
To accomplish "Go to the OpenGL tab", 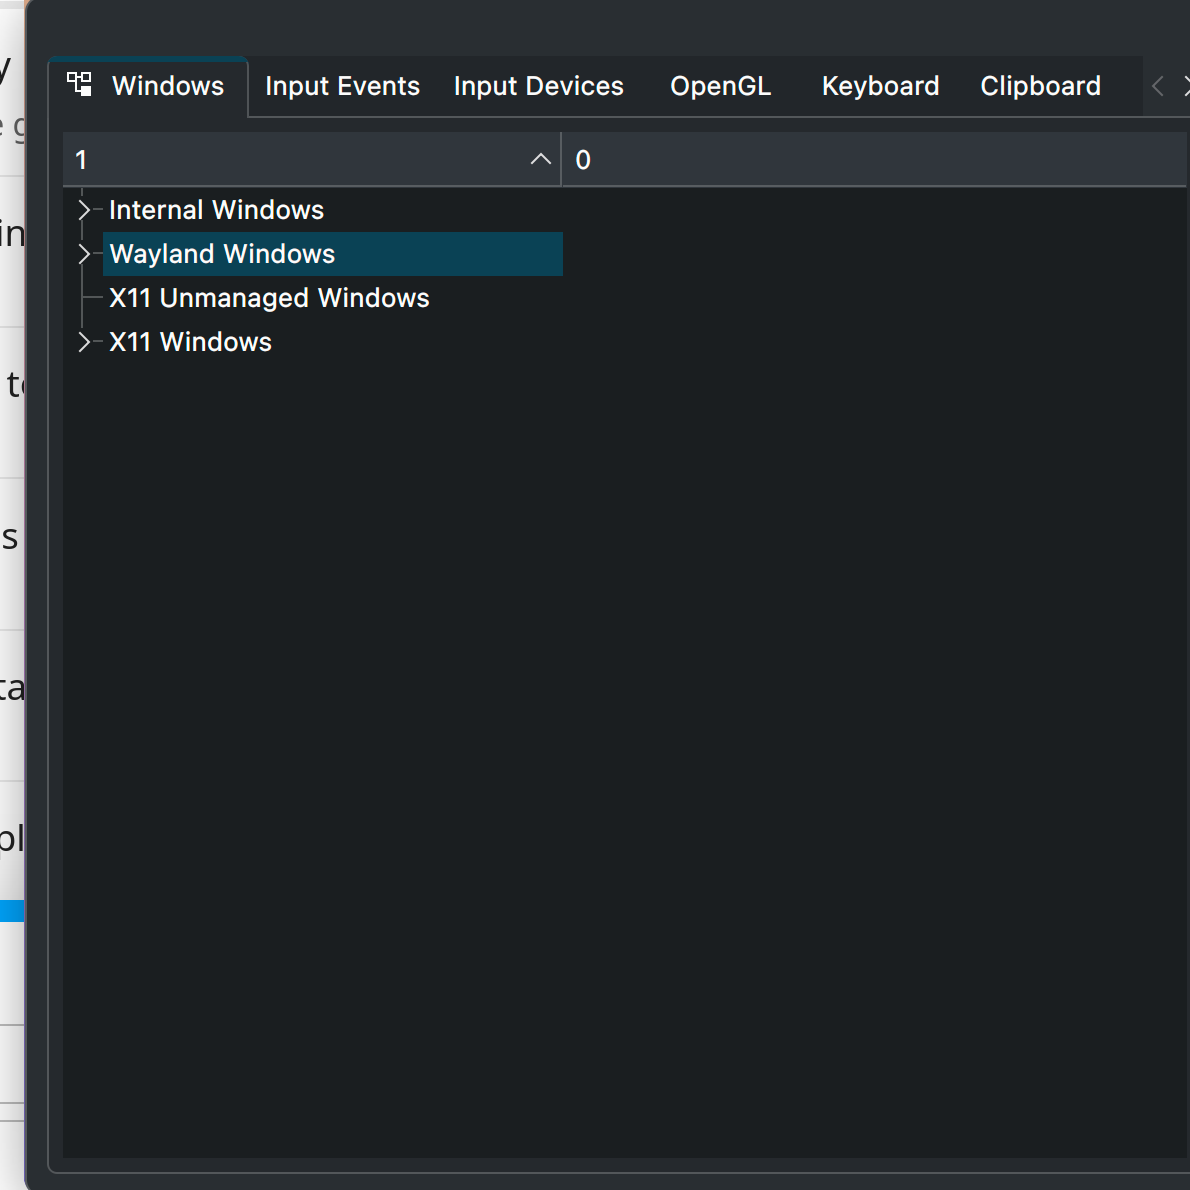I will point(720,87).
